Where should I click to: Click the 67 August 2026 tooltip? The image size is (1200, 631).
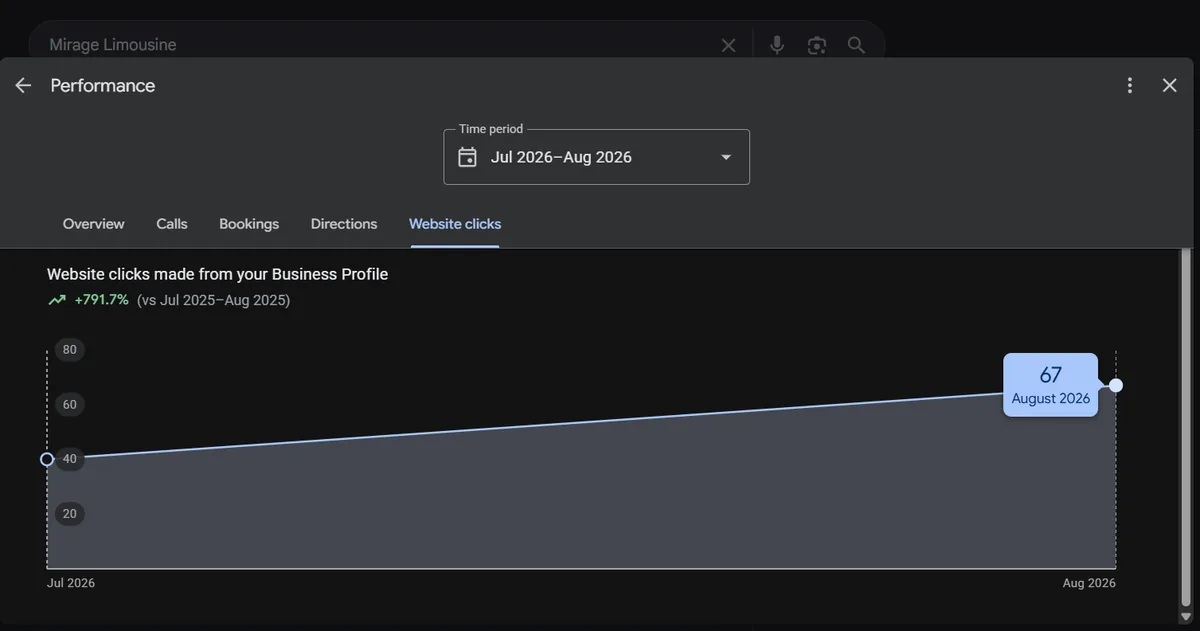pyautogui.click(x=1051, y=385)
